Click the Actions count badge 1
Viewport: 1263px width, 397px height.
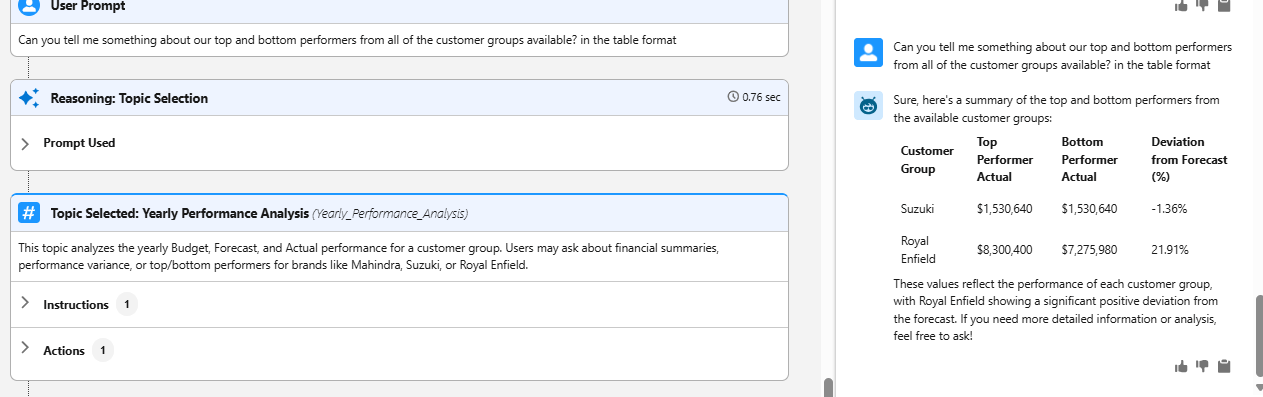click(x=103, y=350)
